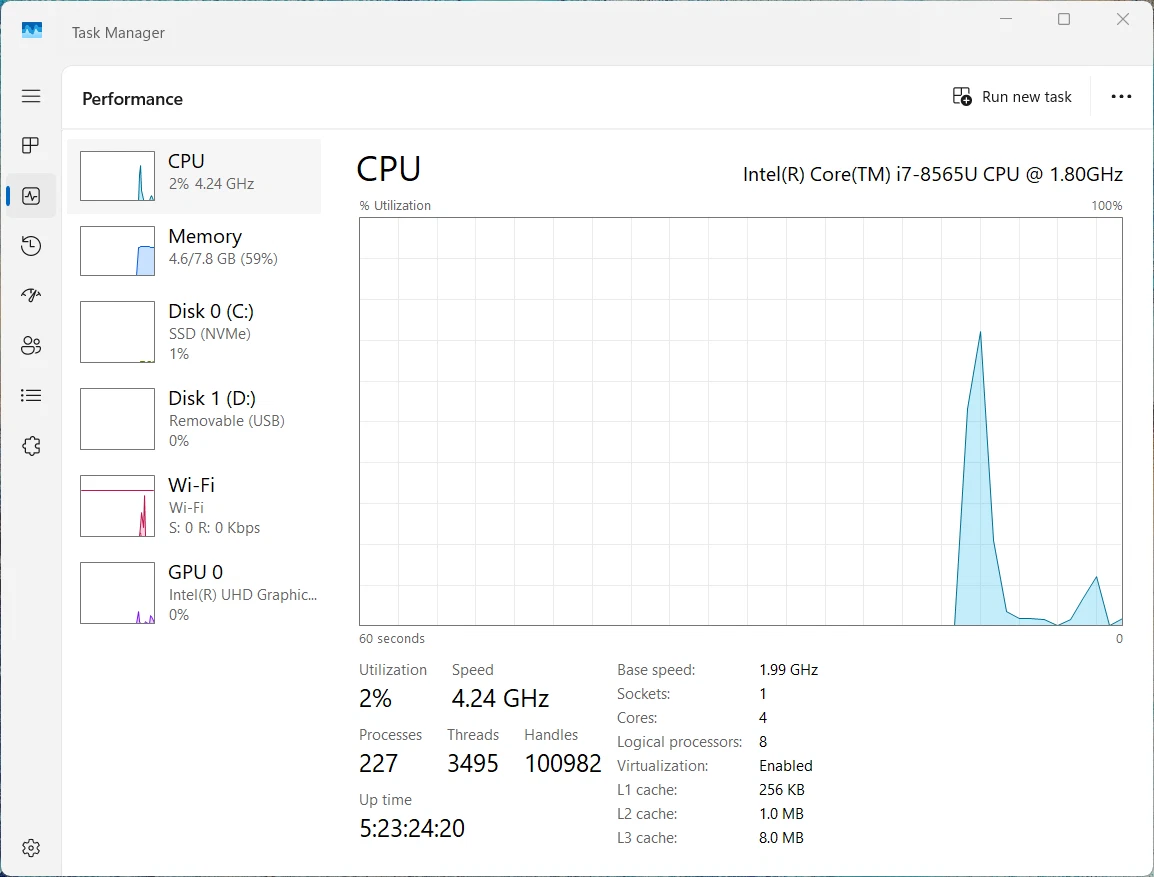Click the Threads count 3495
Screen dimensions: 1154x877
[x=472, y=764]
